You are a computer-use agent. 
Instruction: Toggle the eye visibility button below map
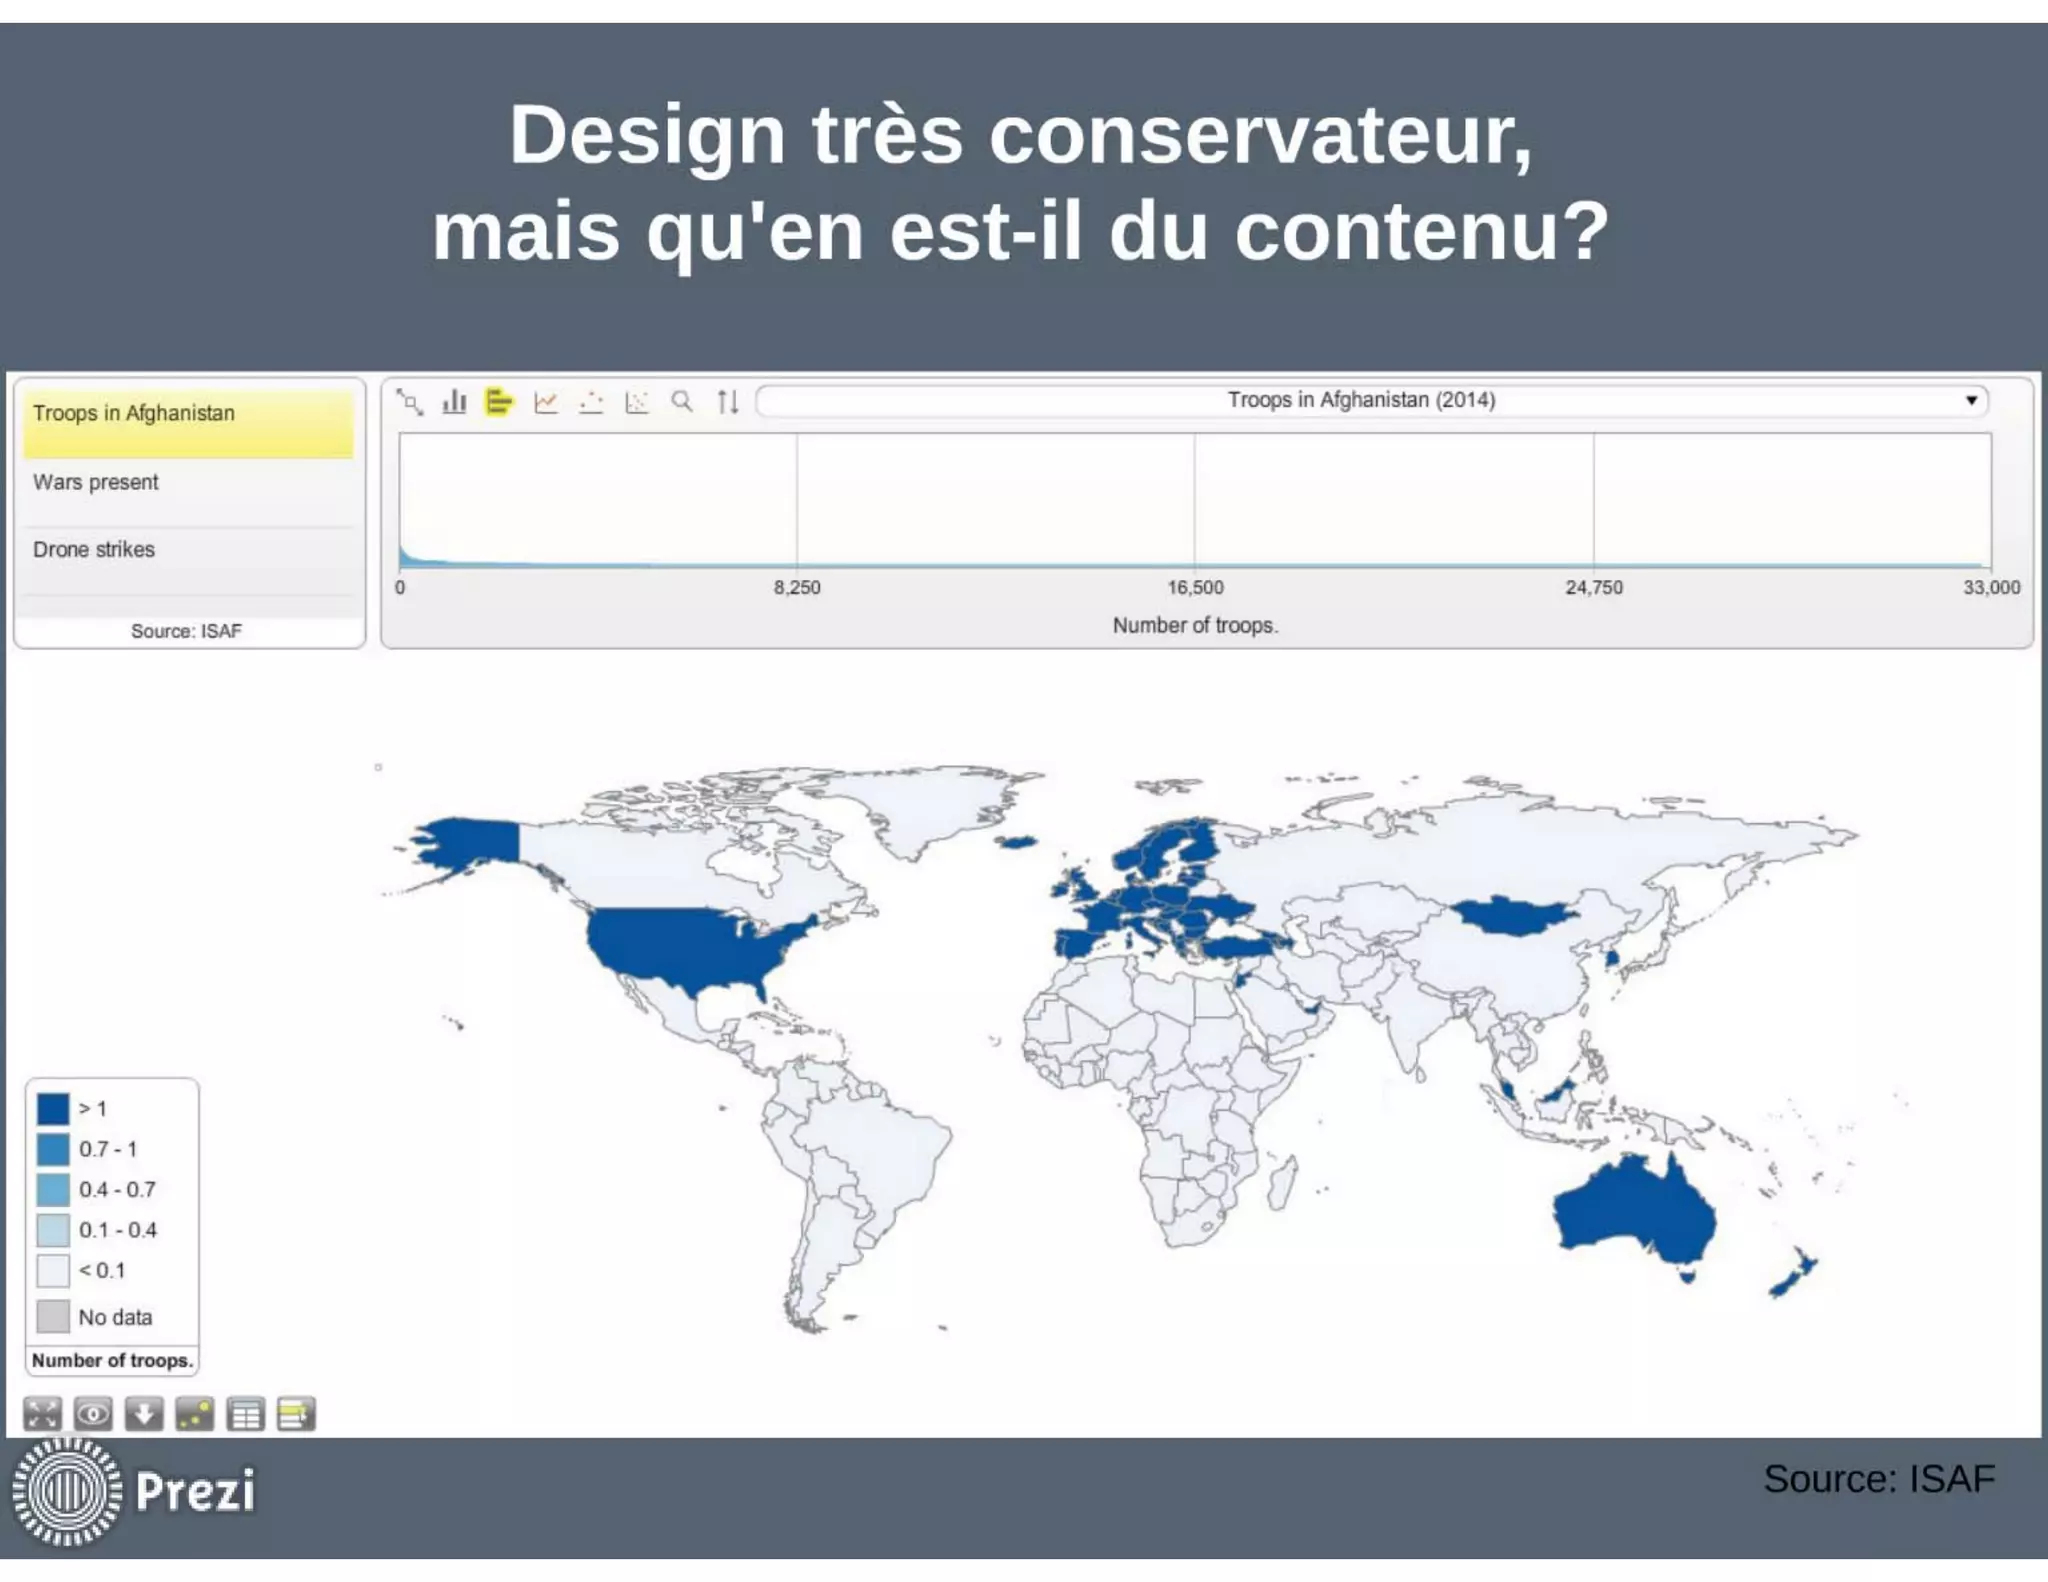(93, 1414)
